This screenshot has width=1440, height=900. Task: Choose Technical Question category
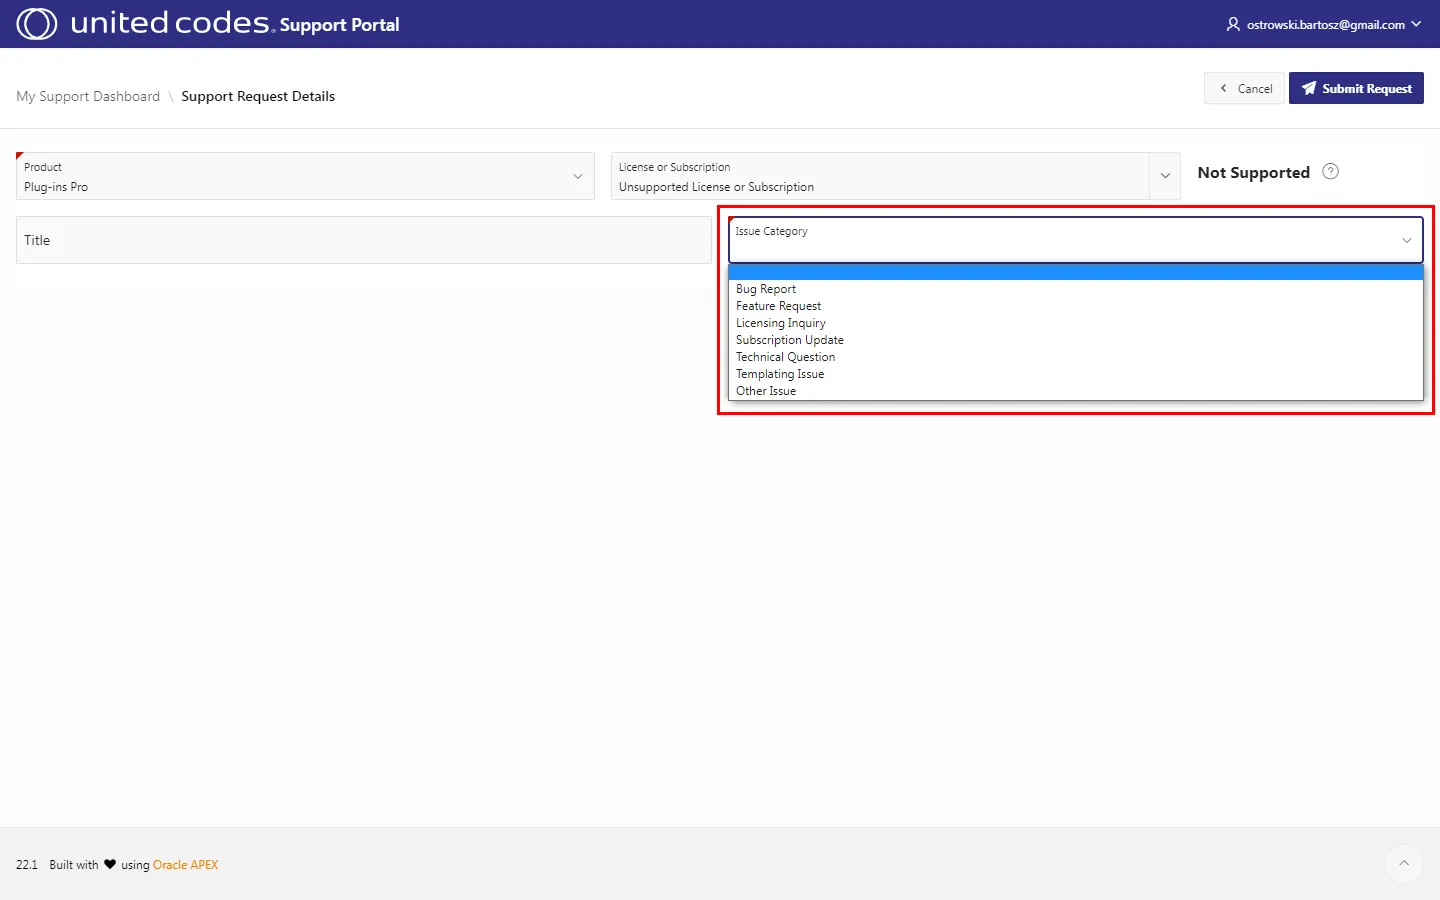tap(785, 357)
